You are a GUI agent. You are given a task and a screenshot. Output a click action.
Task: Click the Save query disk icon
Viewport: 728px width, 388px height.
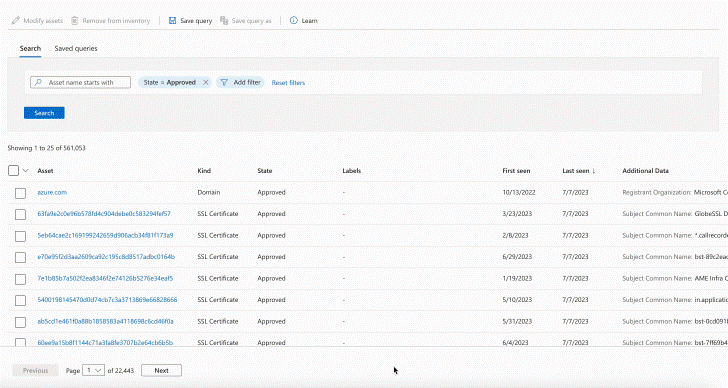172,20
